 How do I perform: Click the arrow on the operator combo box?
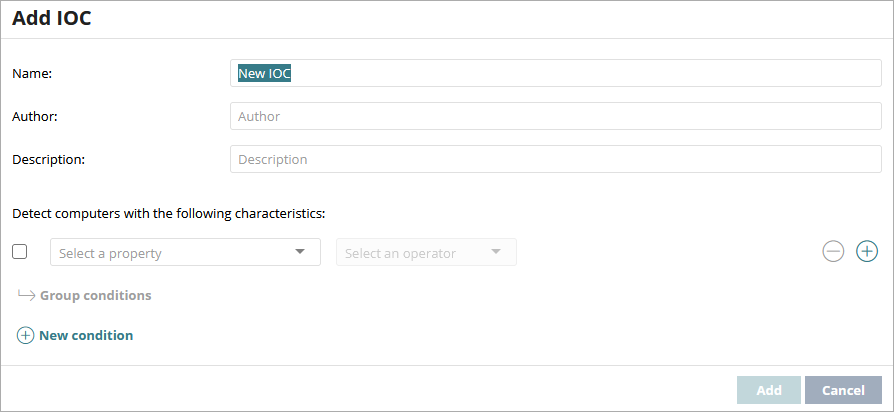(x=496, y=252)
